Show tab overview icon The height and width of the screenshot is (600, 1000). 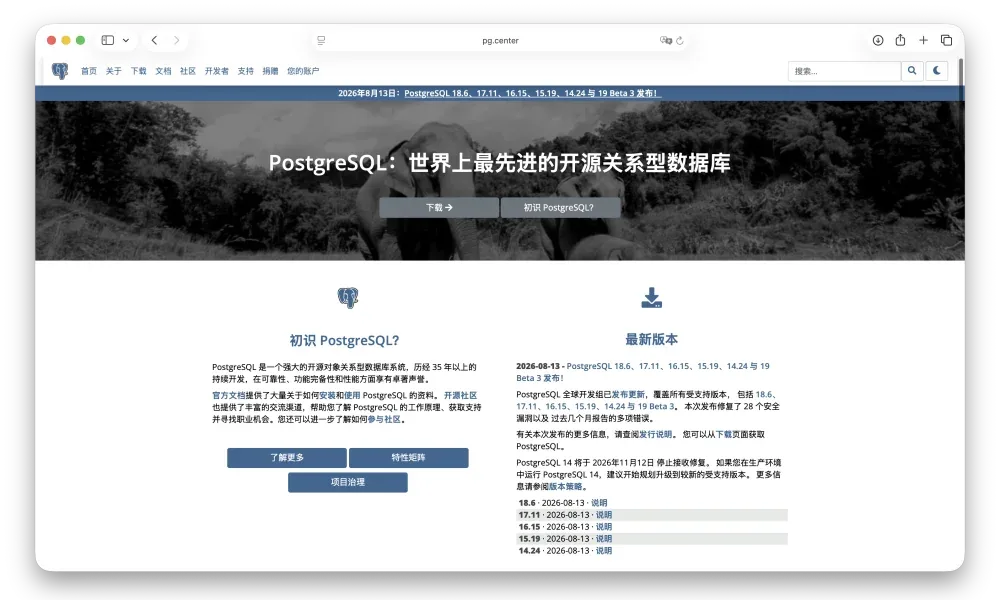point(946,40)
